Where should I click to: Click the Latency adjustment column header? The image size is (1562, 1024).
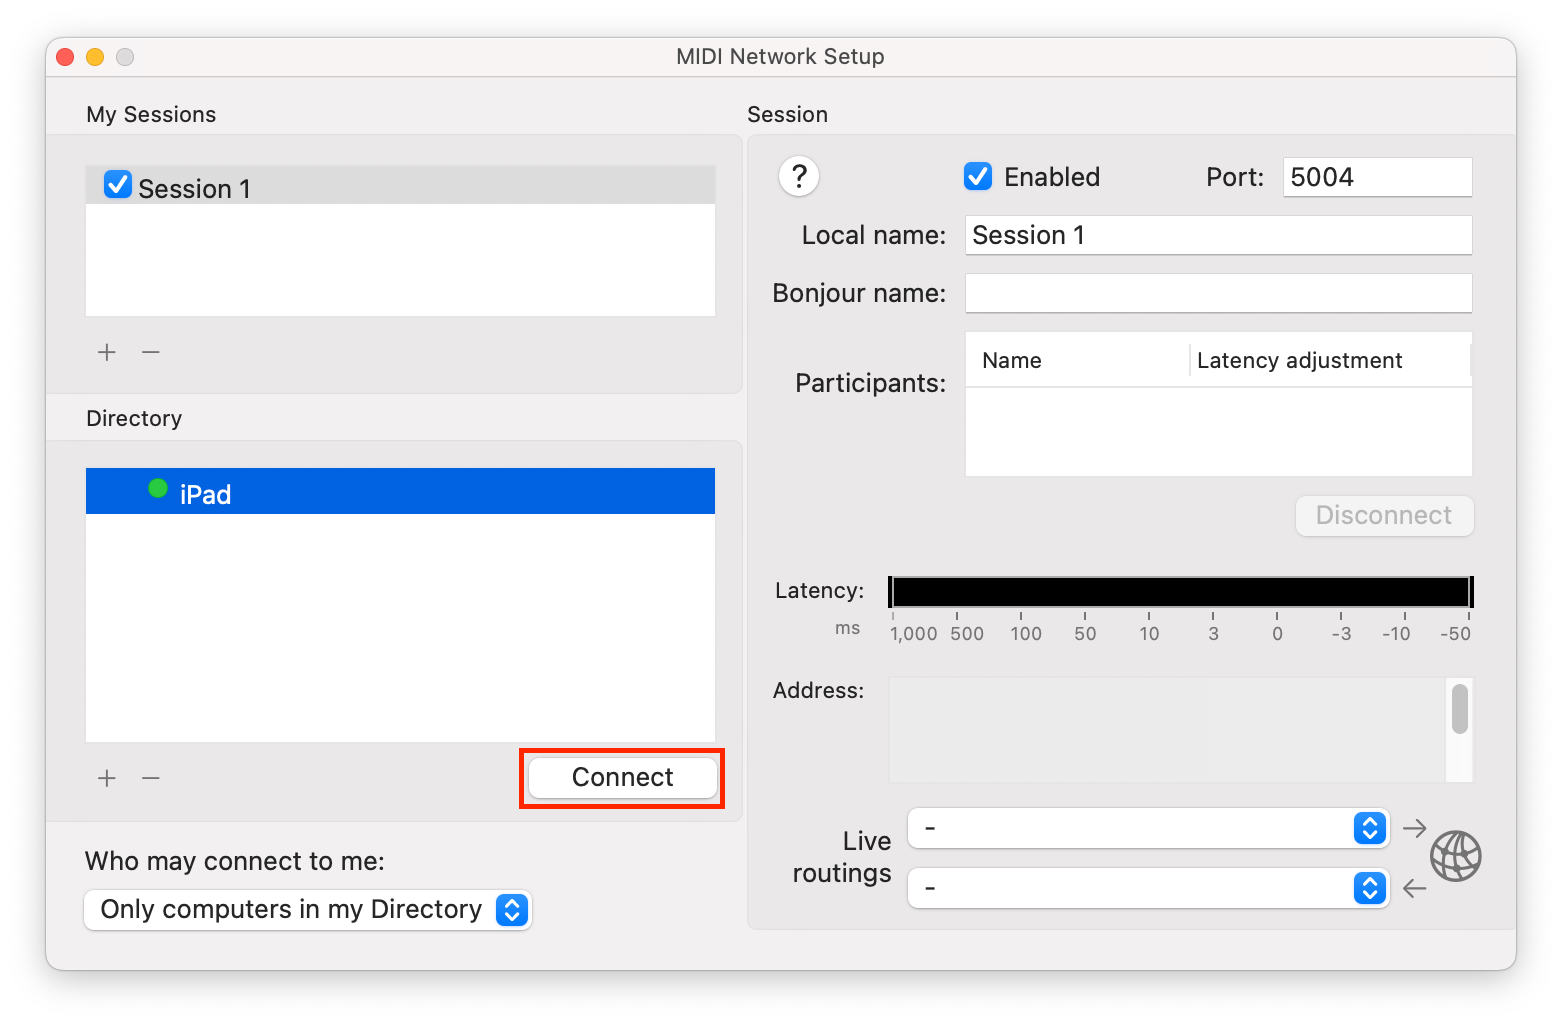(1330, 360)
